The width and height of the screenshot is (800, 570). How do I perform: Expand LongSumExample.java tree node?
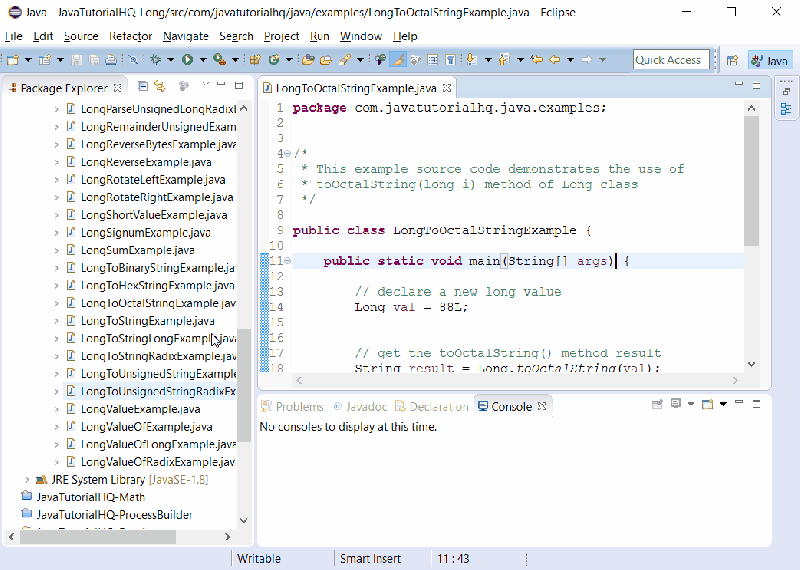point(57,251)
